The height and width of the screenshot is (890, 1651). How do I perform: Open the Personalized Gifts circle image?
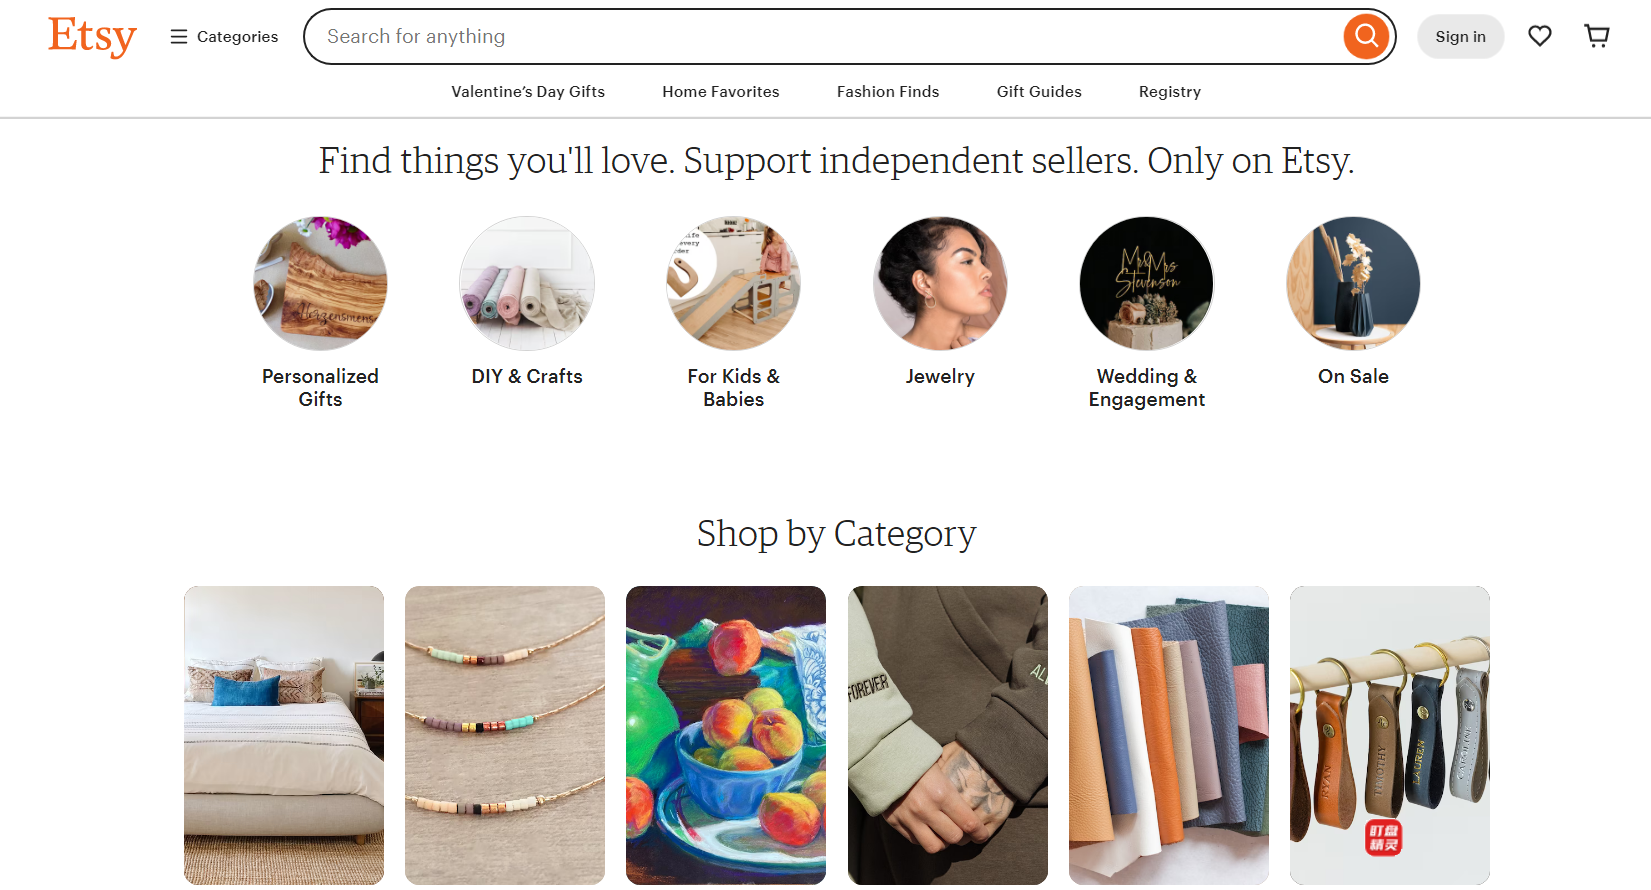[x=320, y=283]
